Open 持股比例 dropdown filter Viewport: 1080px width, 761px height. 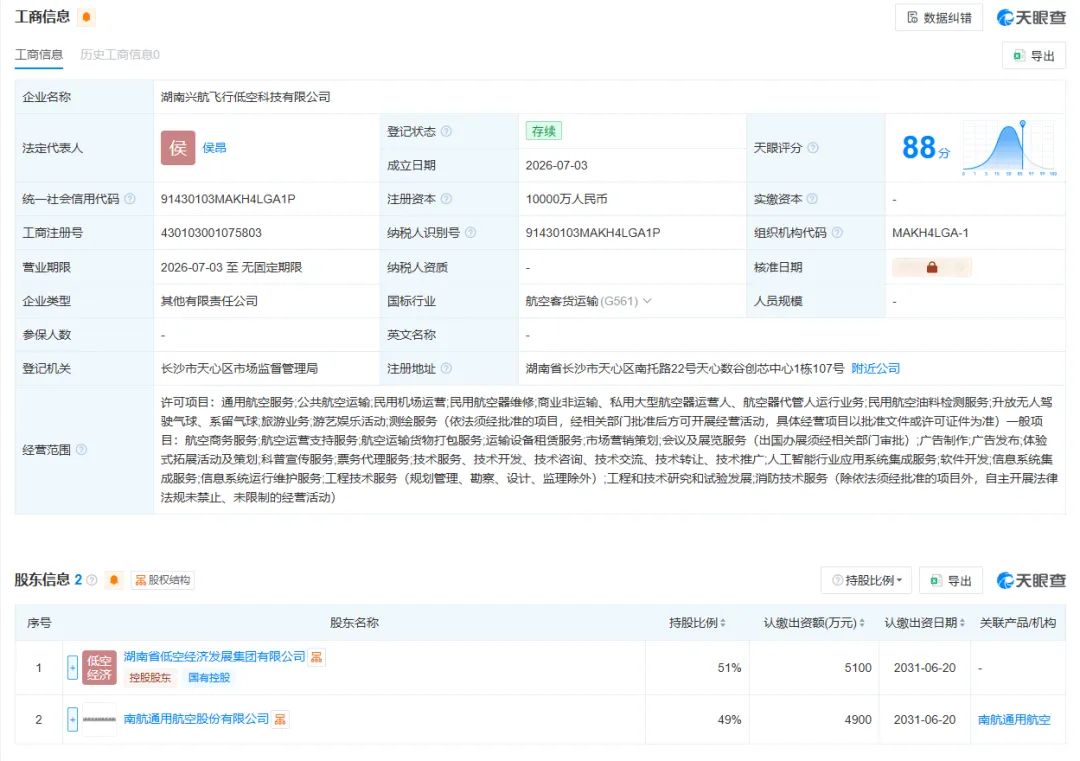866,581
